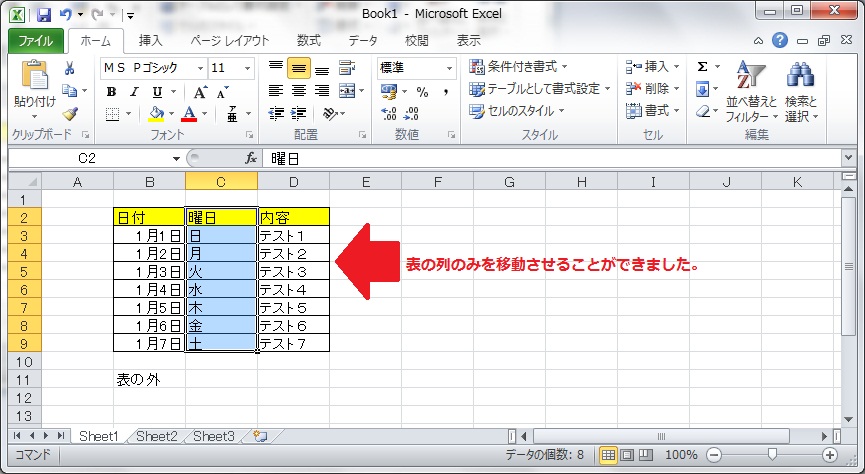Click the Undo icon
Image resolution: width=865 pixels, height=474 pixels.
coord(66,14)
